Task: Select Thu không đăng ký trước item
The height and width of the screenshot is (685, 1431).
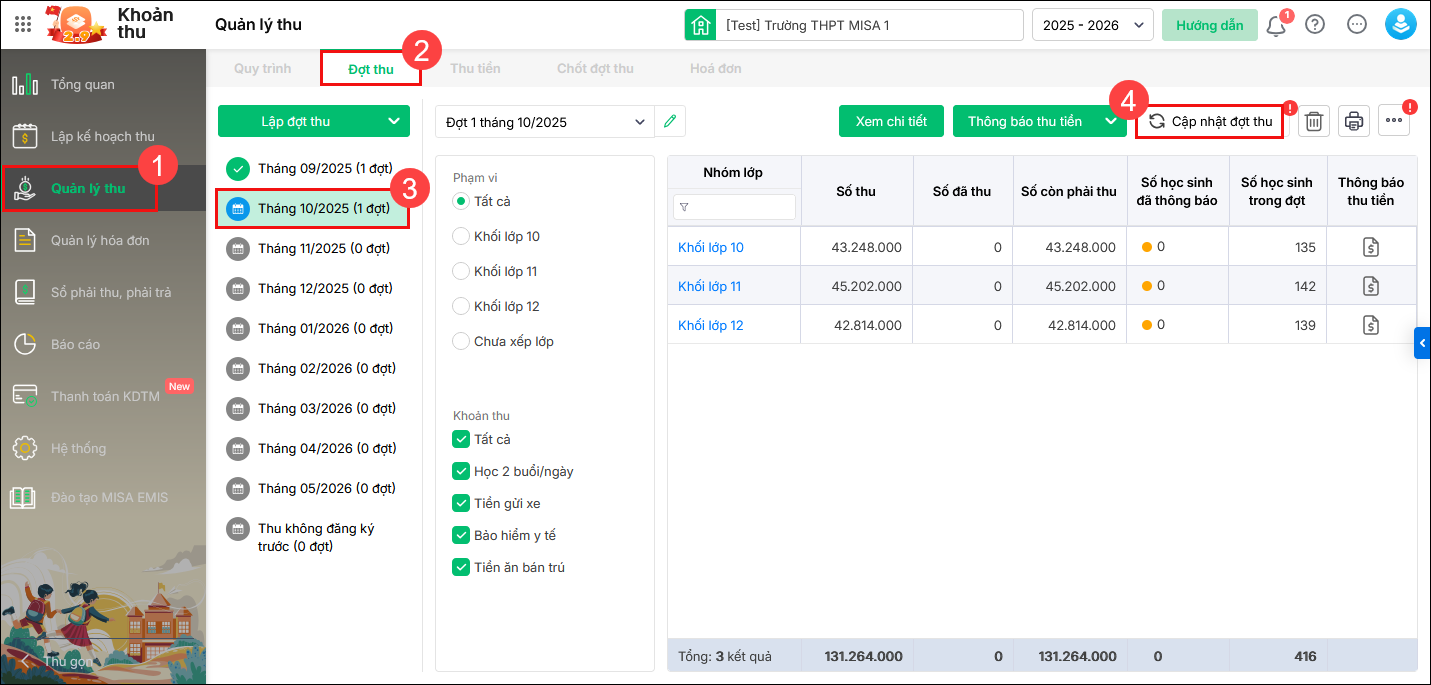Action: click(313, 537)
